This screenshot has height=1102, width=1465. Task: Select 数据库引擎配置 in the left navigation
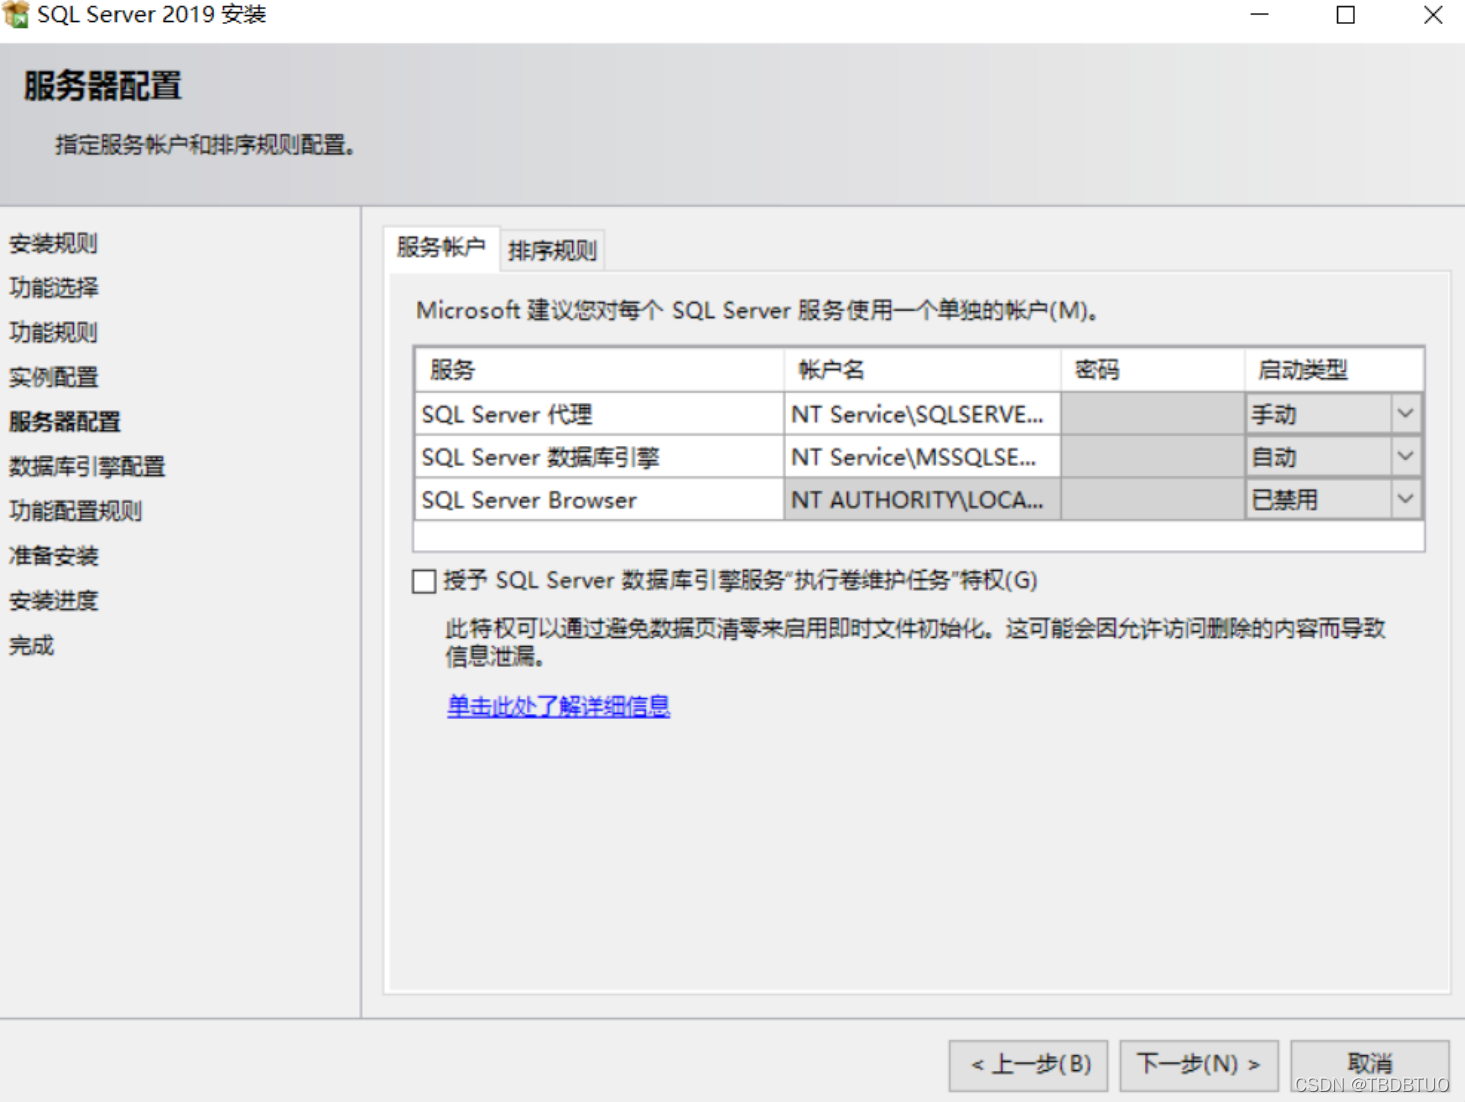click(86, 466)
